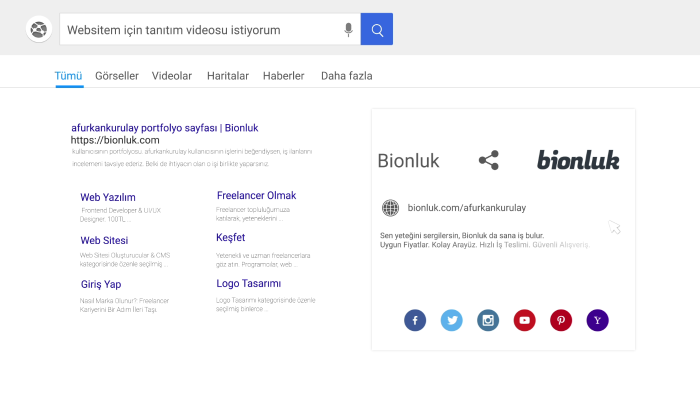Open the YouTube social icon
700x394 pixels.
pos(525,320)
